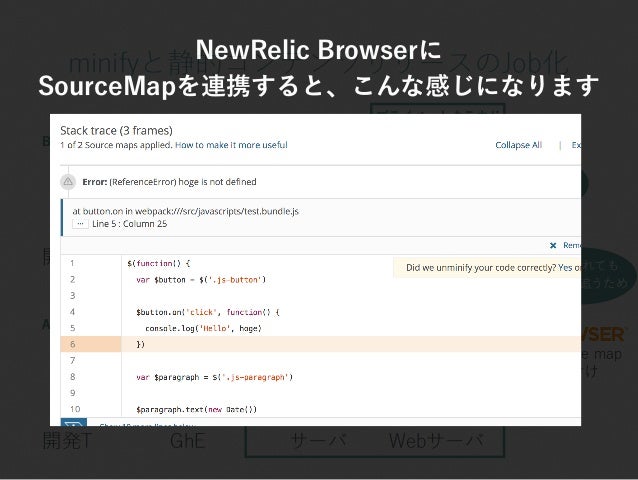
Task: Click 'hoge is not defined' error message
Action: tap(217, 182)
